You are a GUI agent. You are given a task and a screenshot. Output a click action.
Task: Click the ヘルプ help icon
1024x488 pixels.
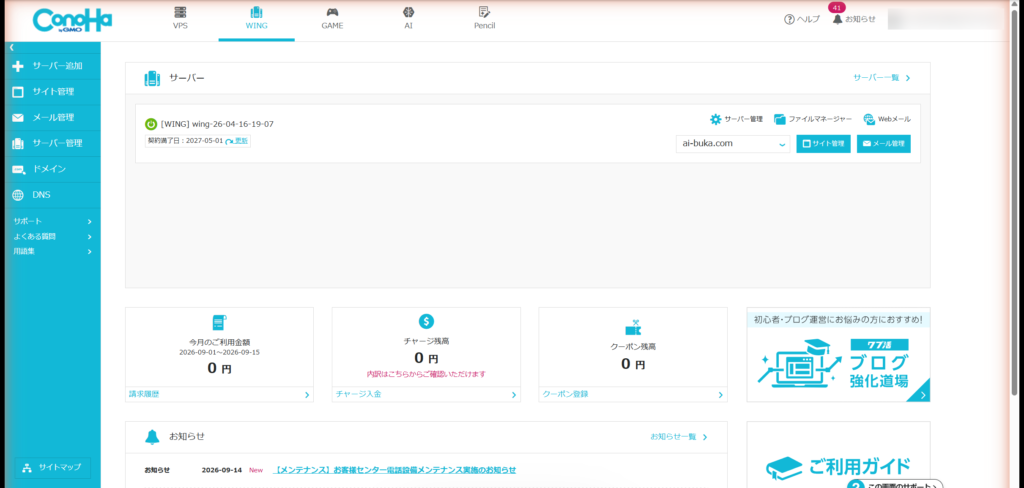coord(789,20)
